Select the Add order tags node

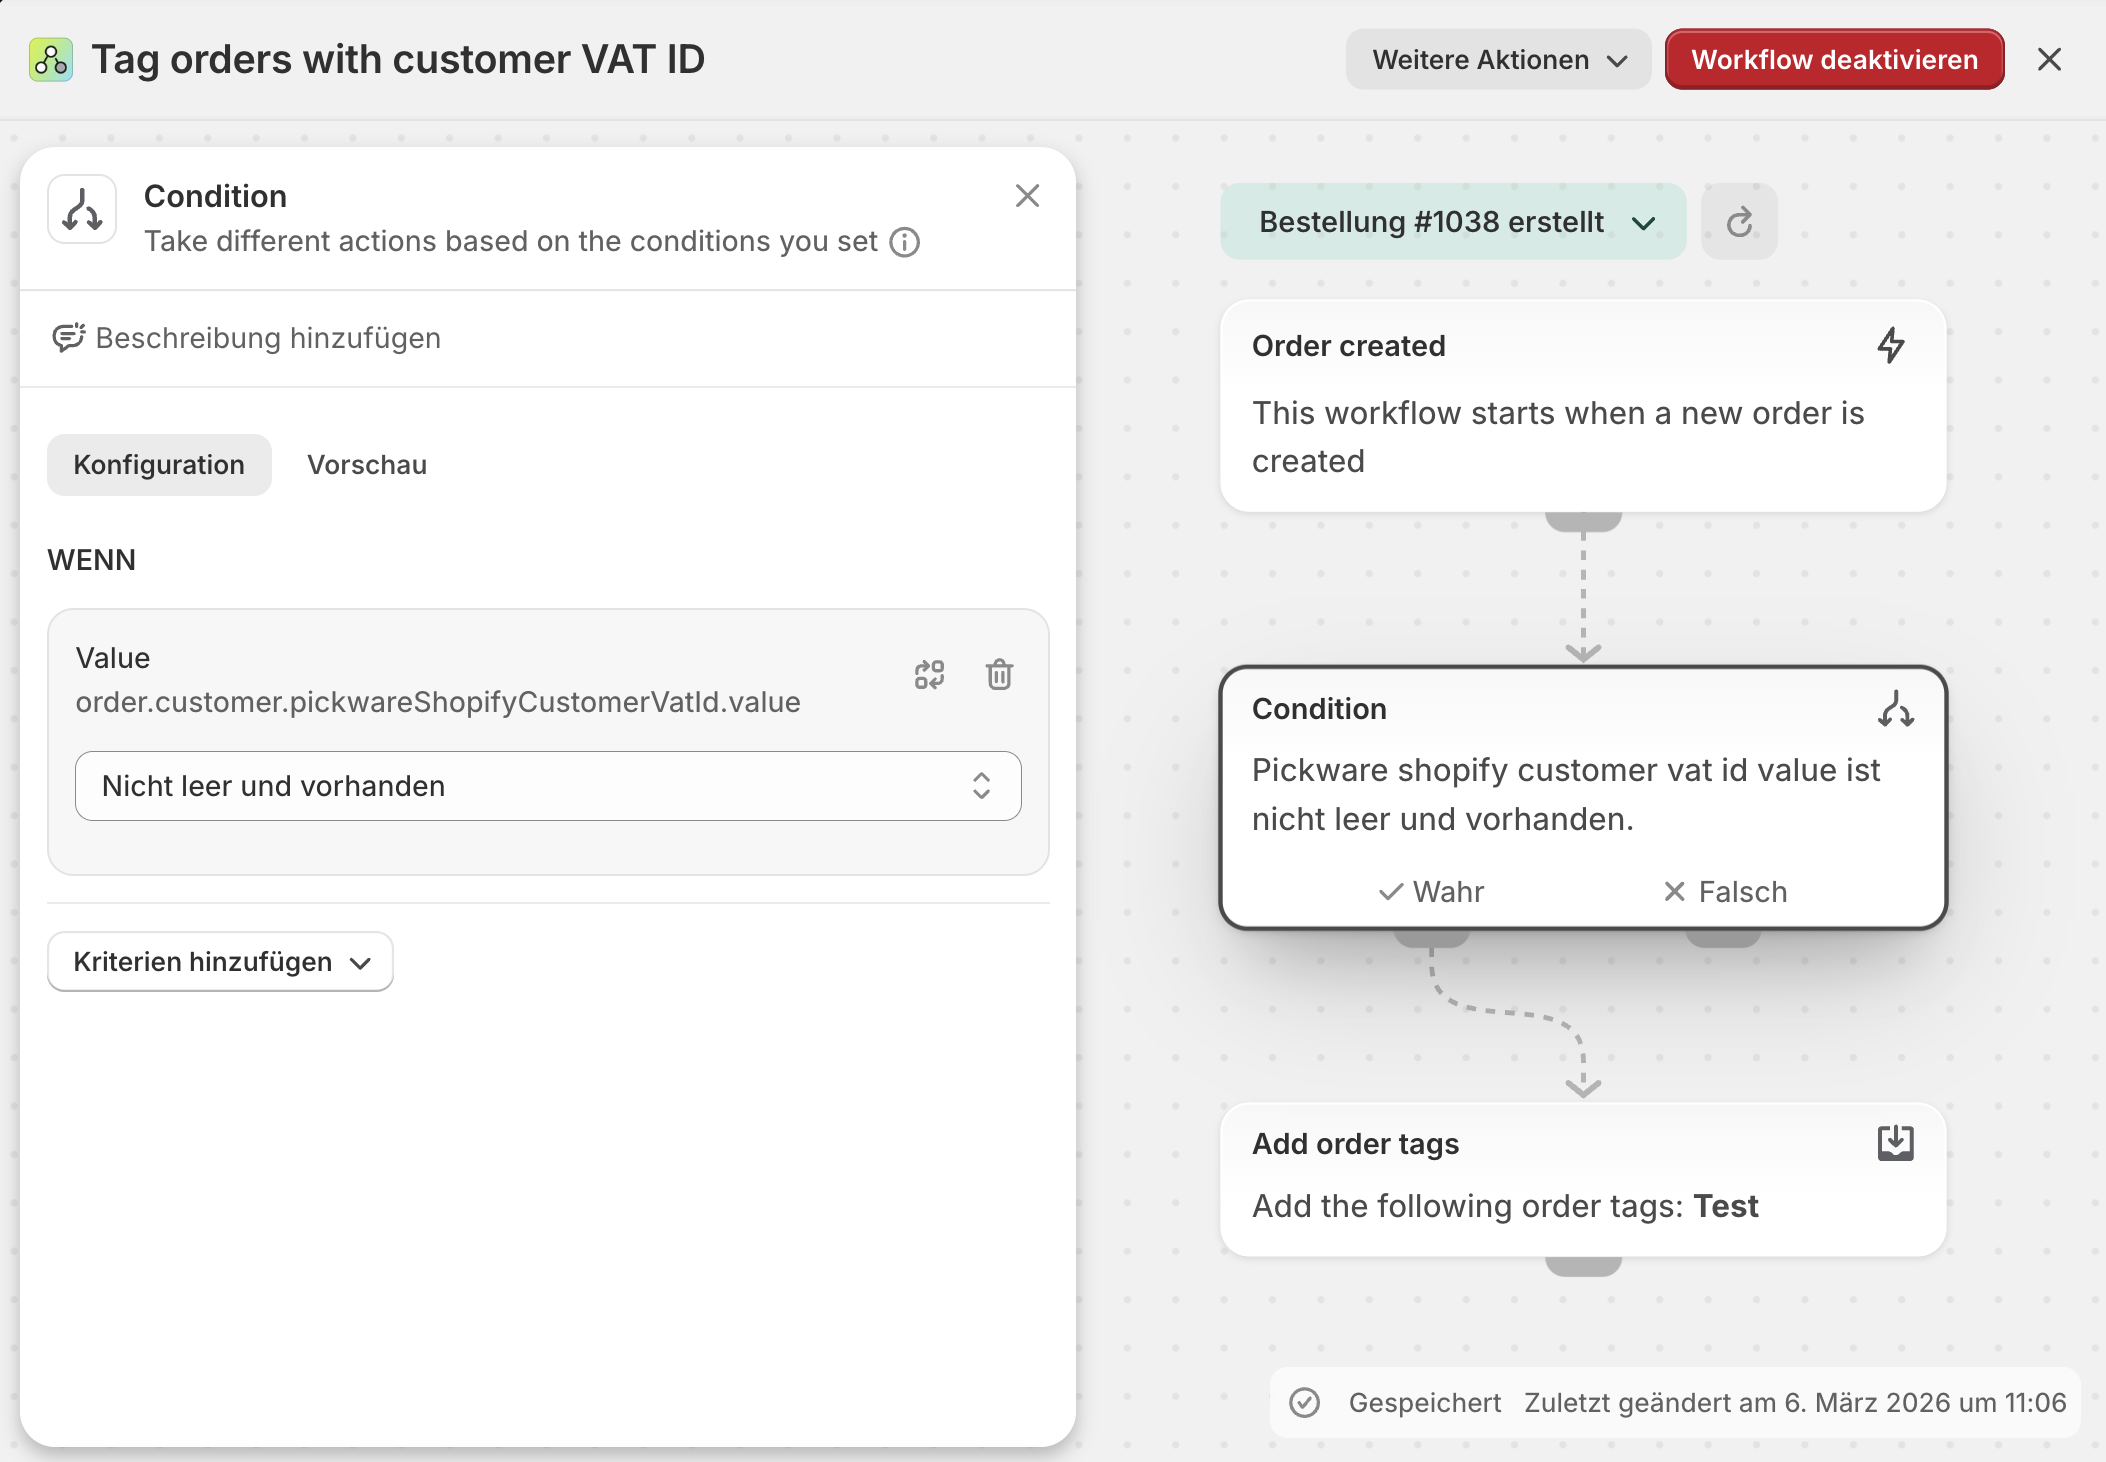[1582, 1180]
